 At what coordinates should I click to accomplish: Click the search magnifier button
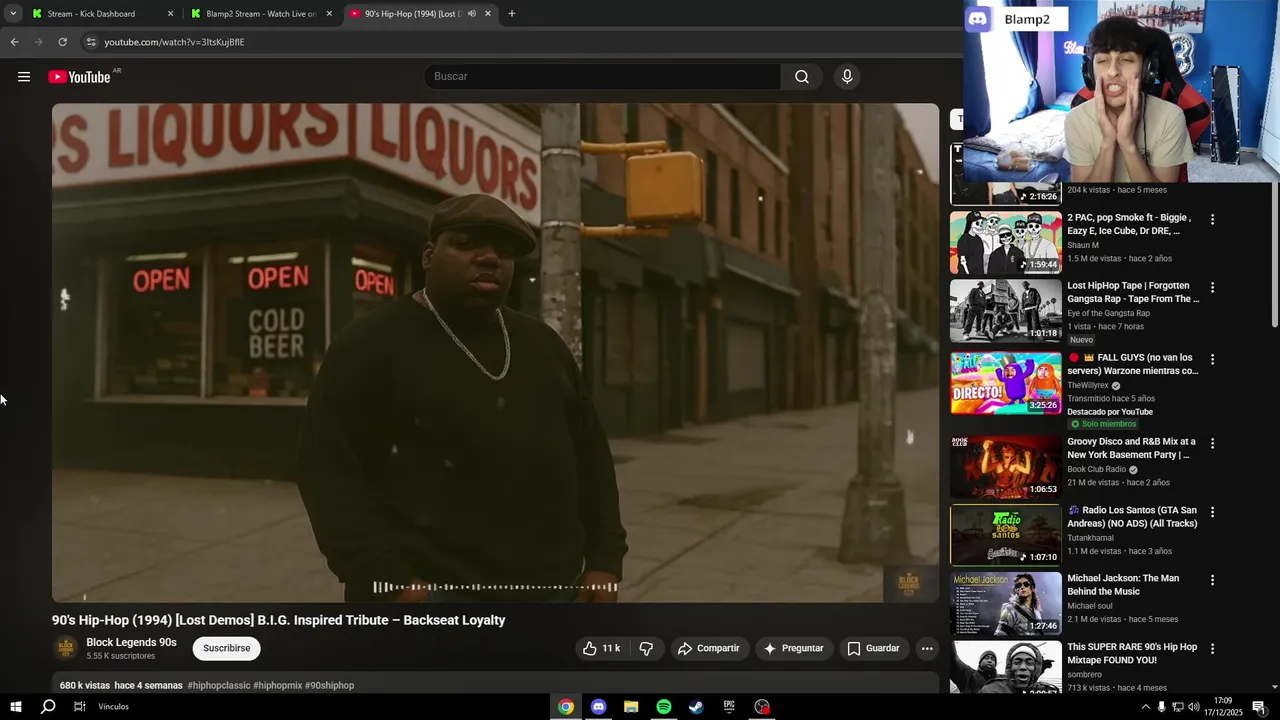coord(802,77)
